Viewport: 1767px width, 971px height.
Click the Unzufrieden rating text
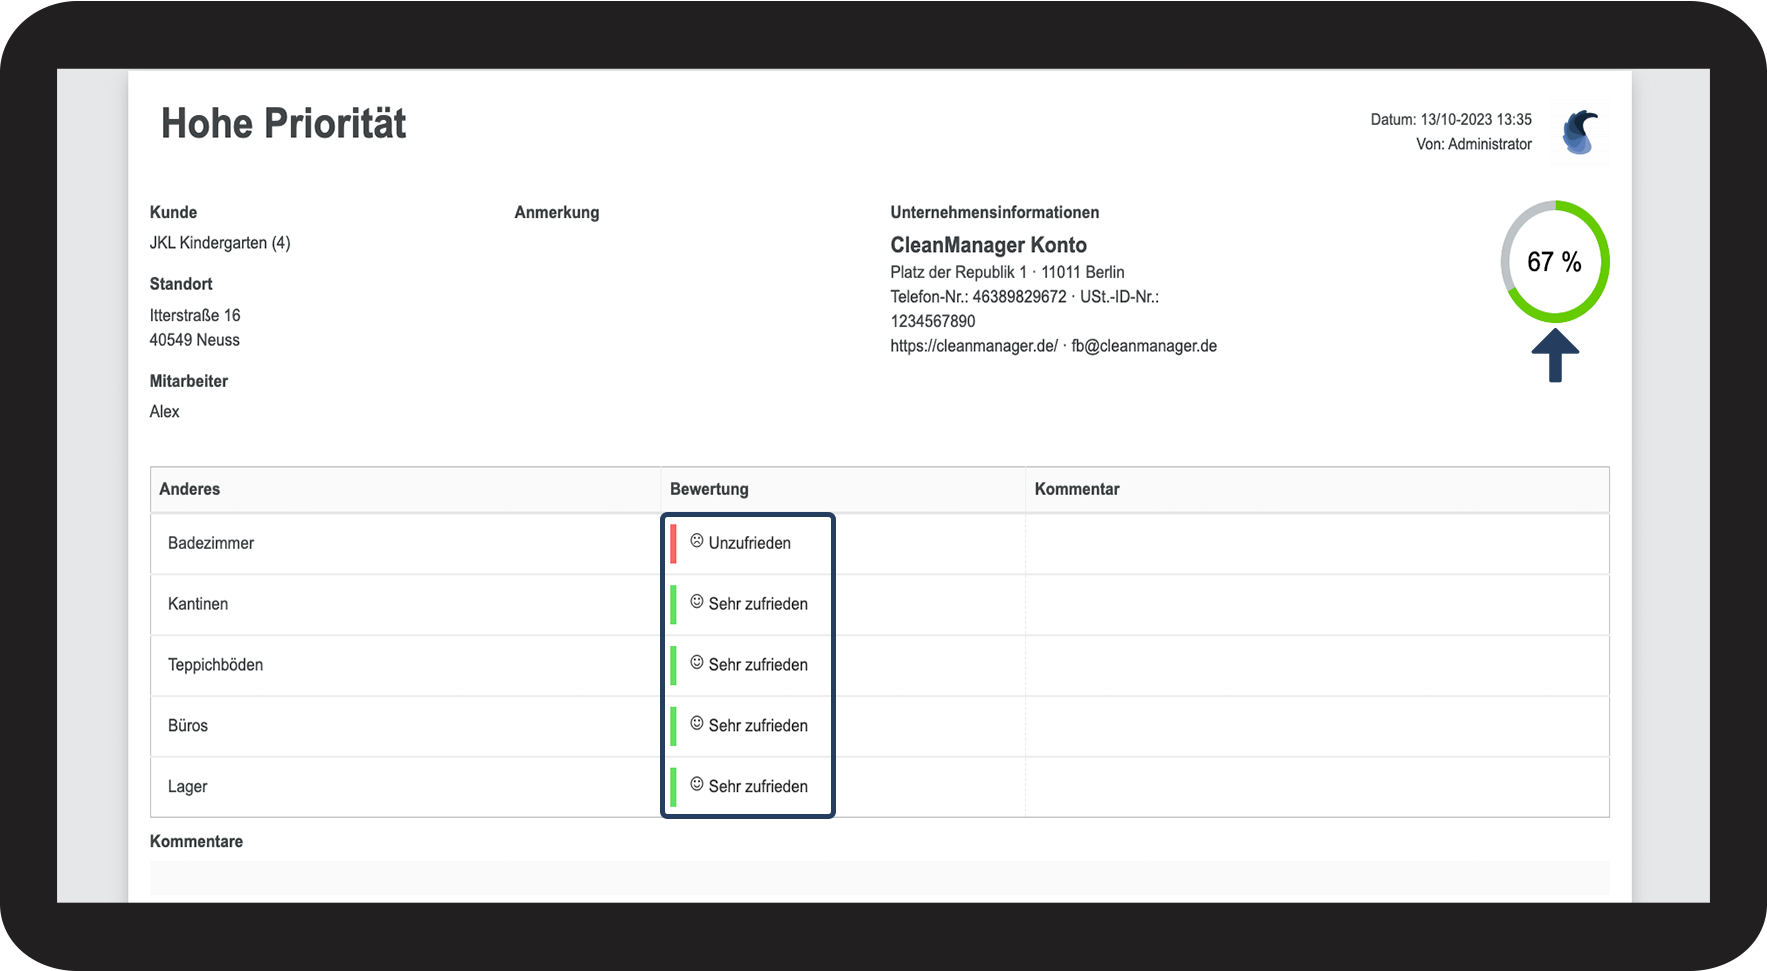pyautogui.click(x=750, y=543)
